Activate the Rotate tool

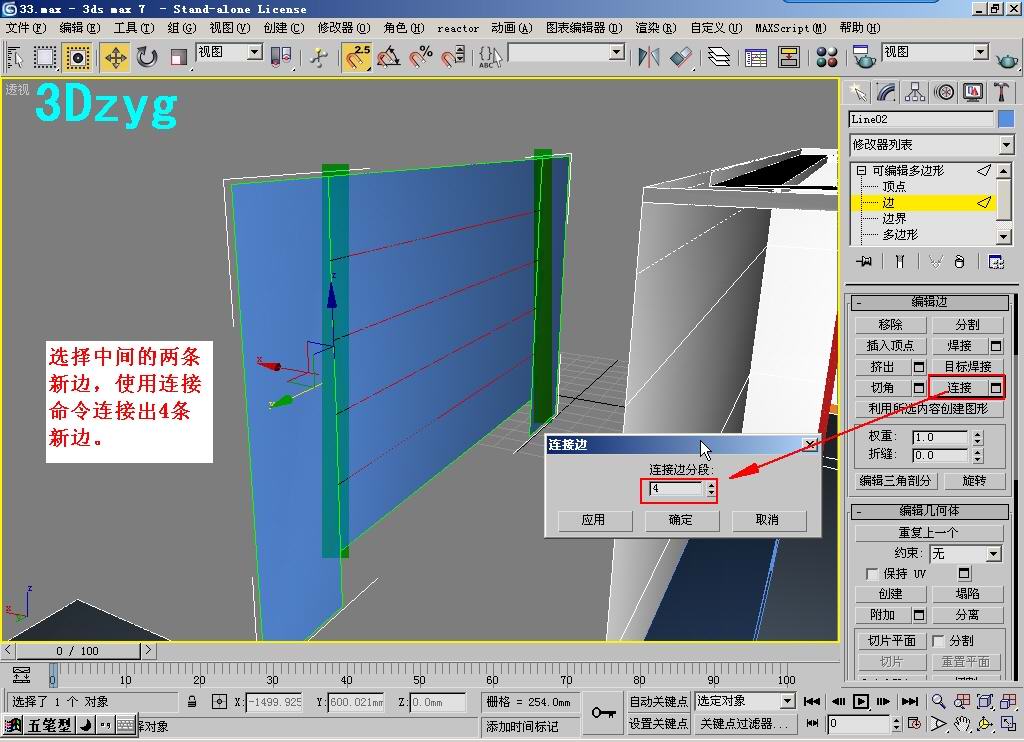(x=147, y=57)
